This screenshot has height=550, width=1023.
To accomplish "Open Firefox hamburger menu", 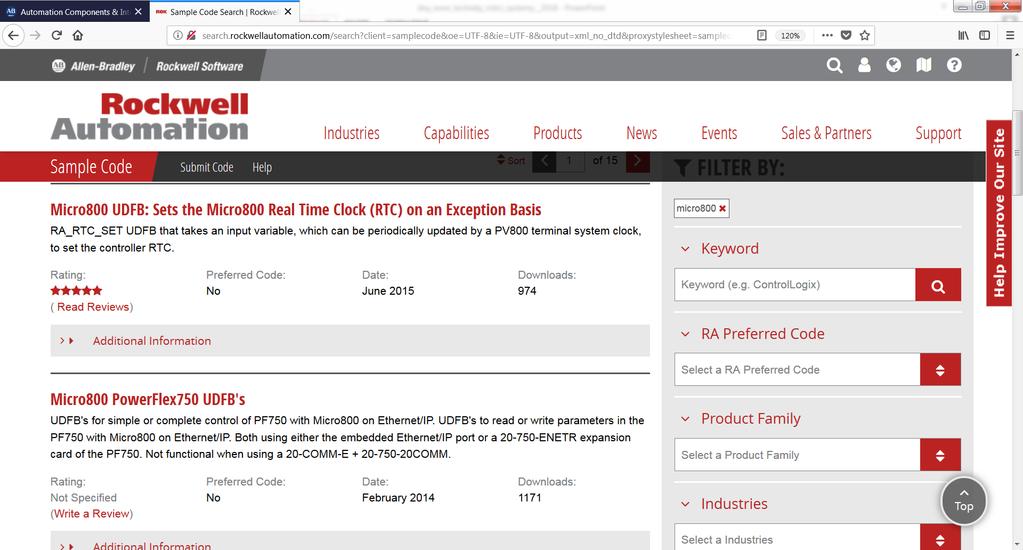I will [1010, 35].
